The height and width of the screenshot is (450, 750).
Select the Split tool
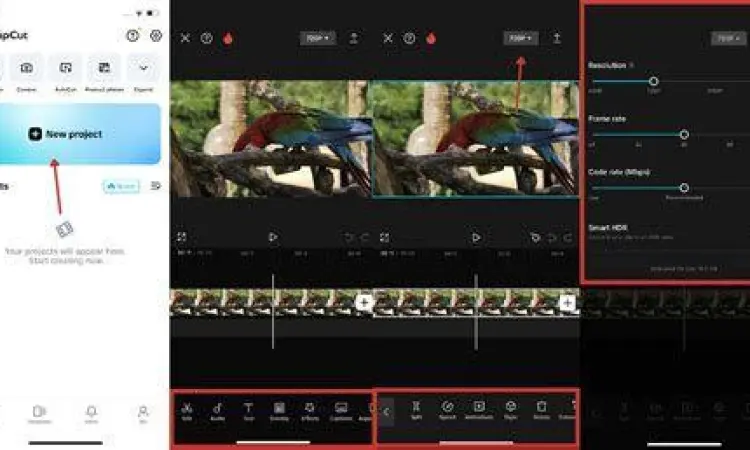[416, 411]
